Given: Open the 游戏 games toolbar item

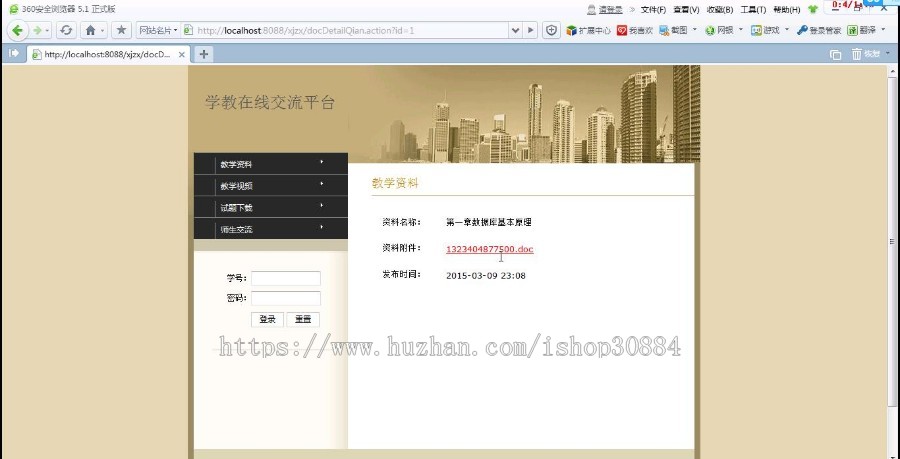Looking at the screenshot, I should 765,30.
